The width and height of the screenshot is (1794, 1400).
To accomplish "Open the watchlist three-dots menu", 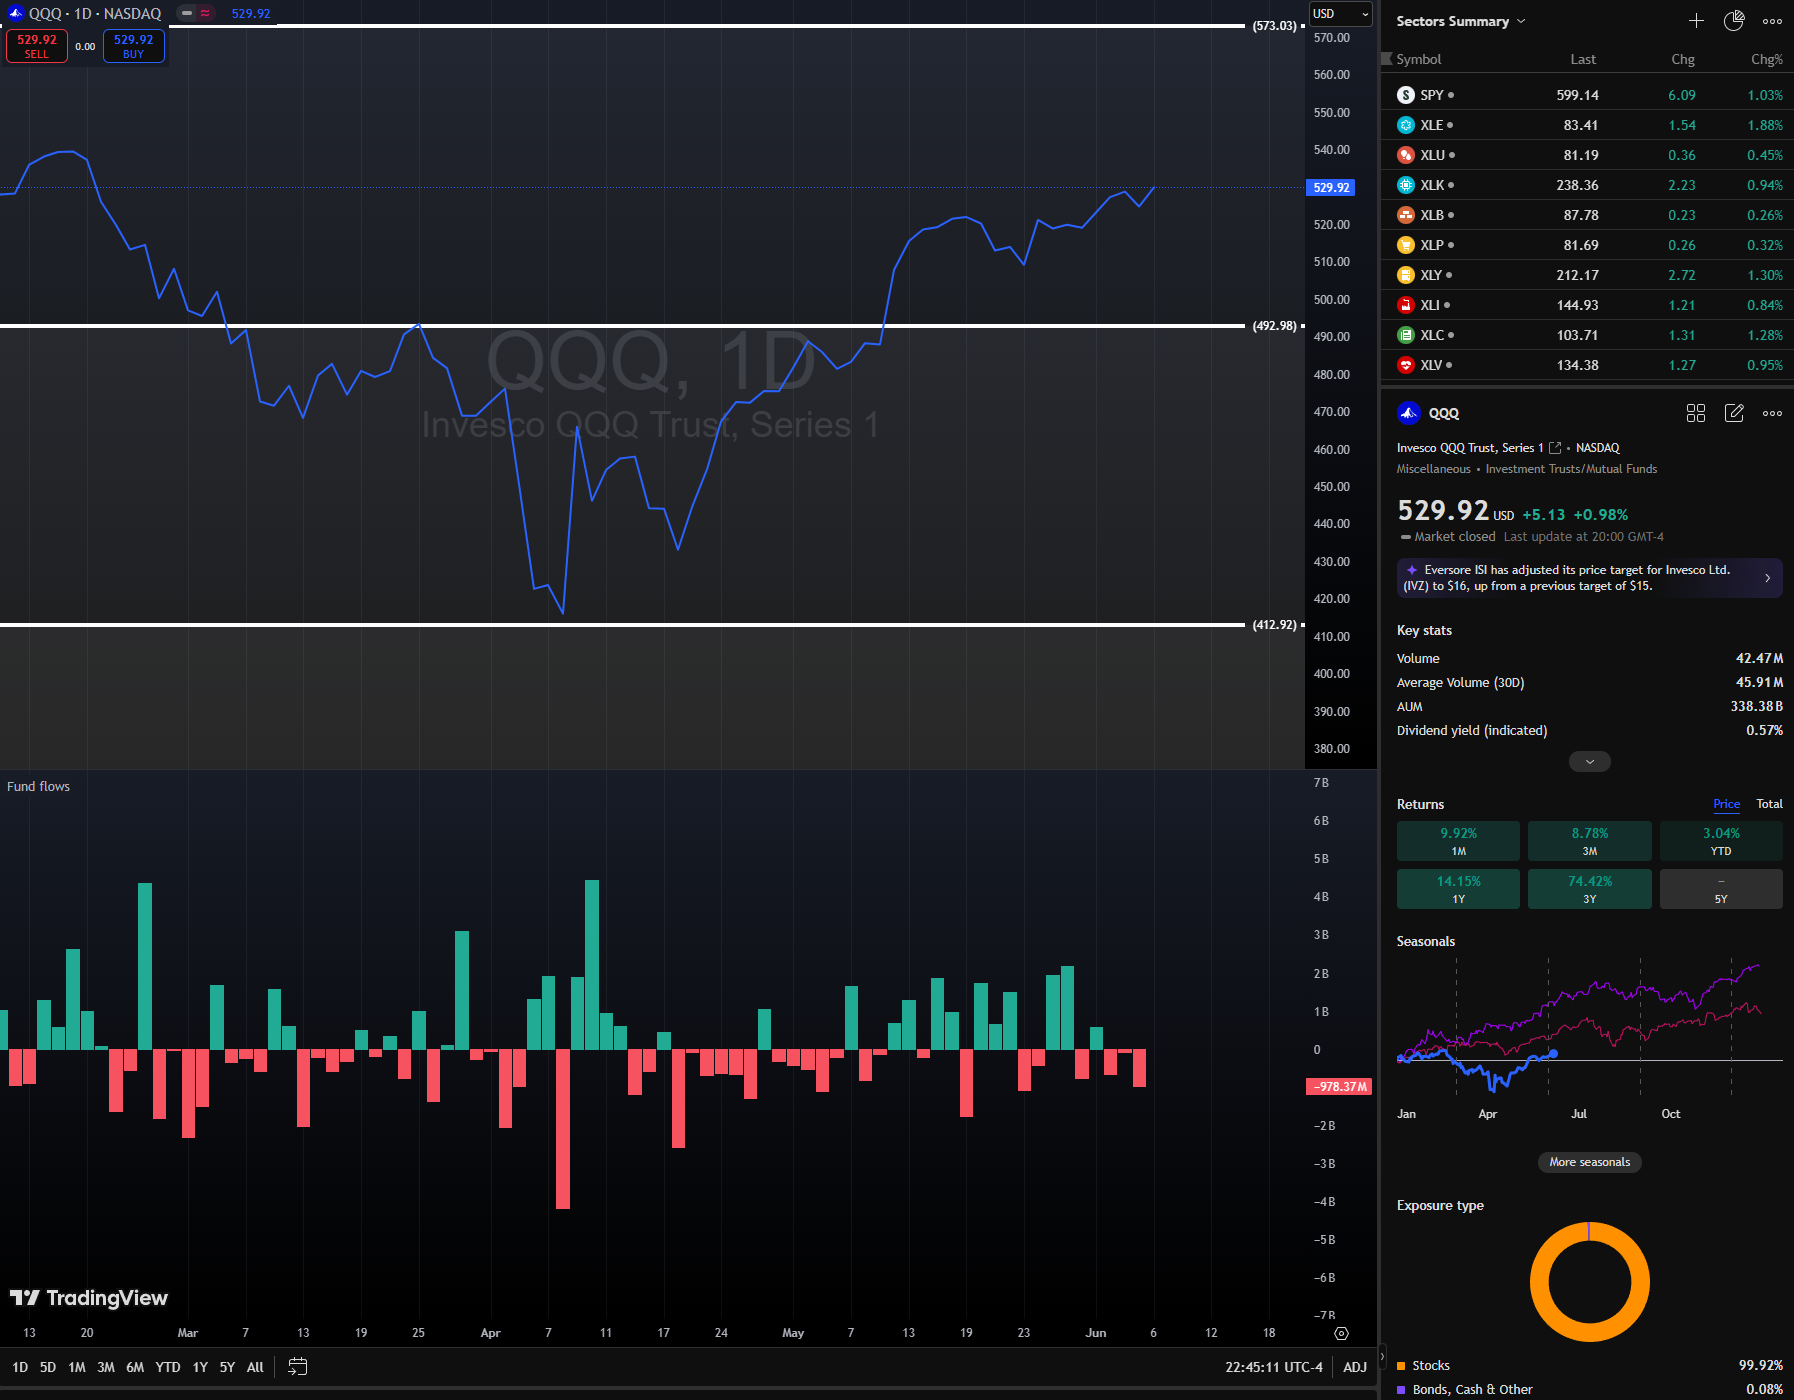I will pyautogui.click(x=1772, y=21).
